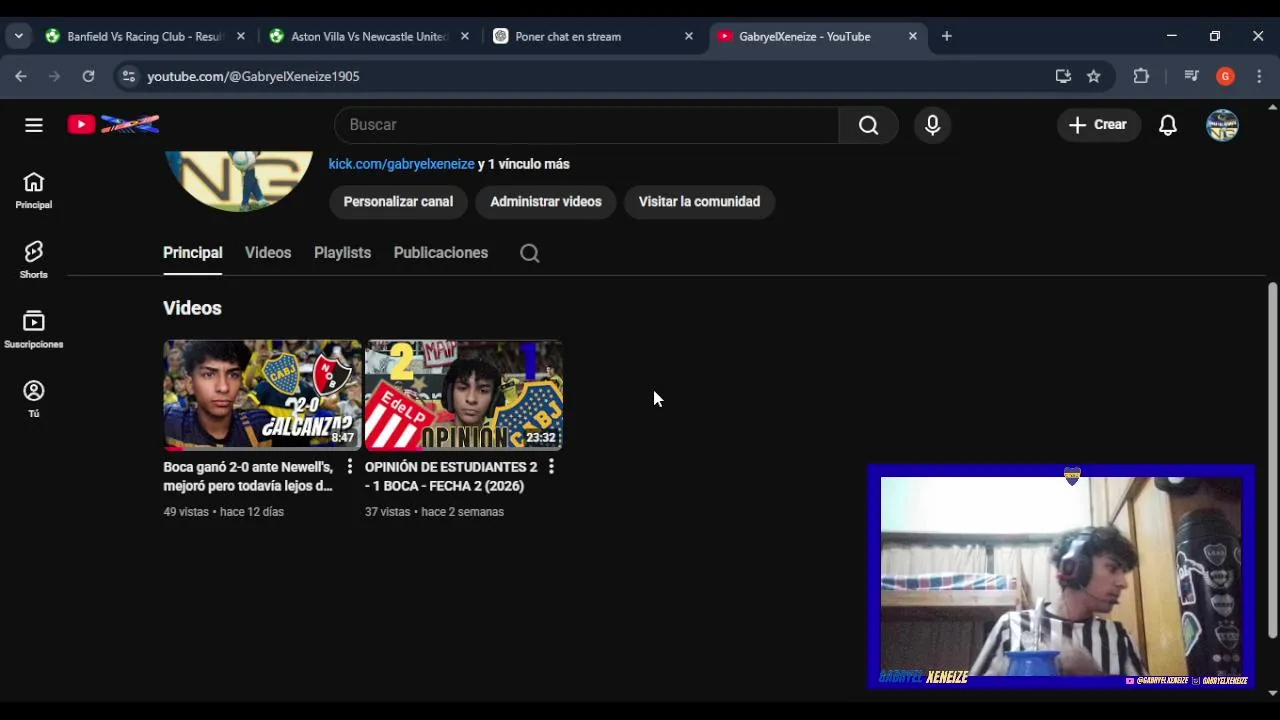Go back in browser history
Viewport: 1280px width, 720px height.
tap(21, 76)
